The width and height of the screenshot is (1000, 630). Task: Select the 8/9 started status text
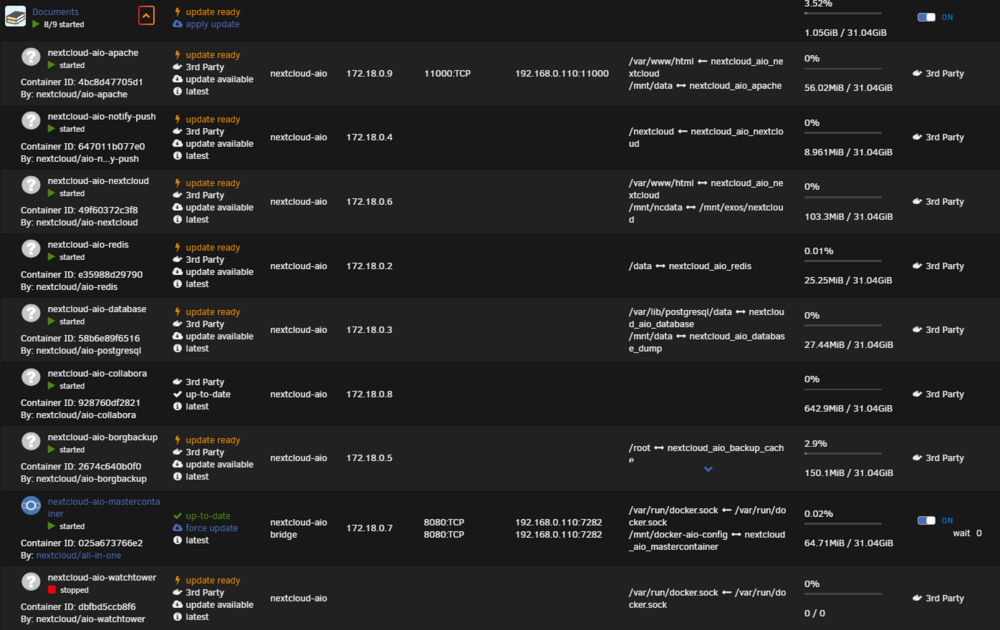[x=64, y=24]
